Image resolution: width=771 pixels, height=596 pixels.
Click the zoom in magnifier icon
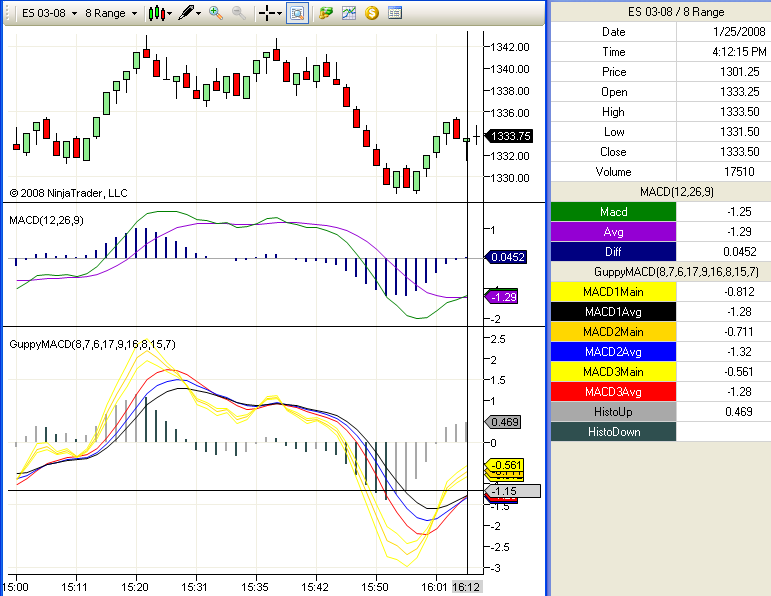(215, 13)
